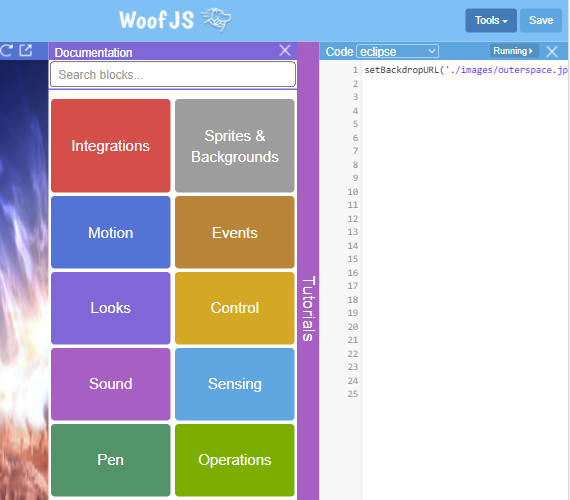This screenshot has height=500, width=570.
Task: Close the Code panel
Action: [x=552, y=52]
